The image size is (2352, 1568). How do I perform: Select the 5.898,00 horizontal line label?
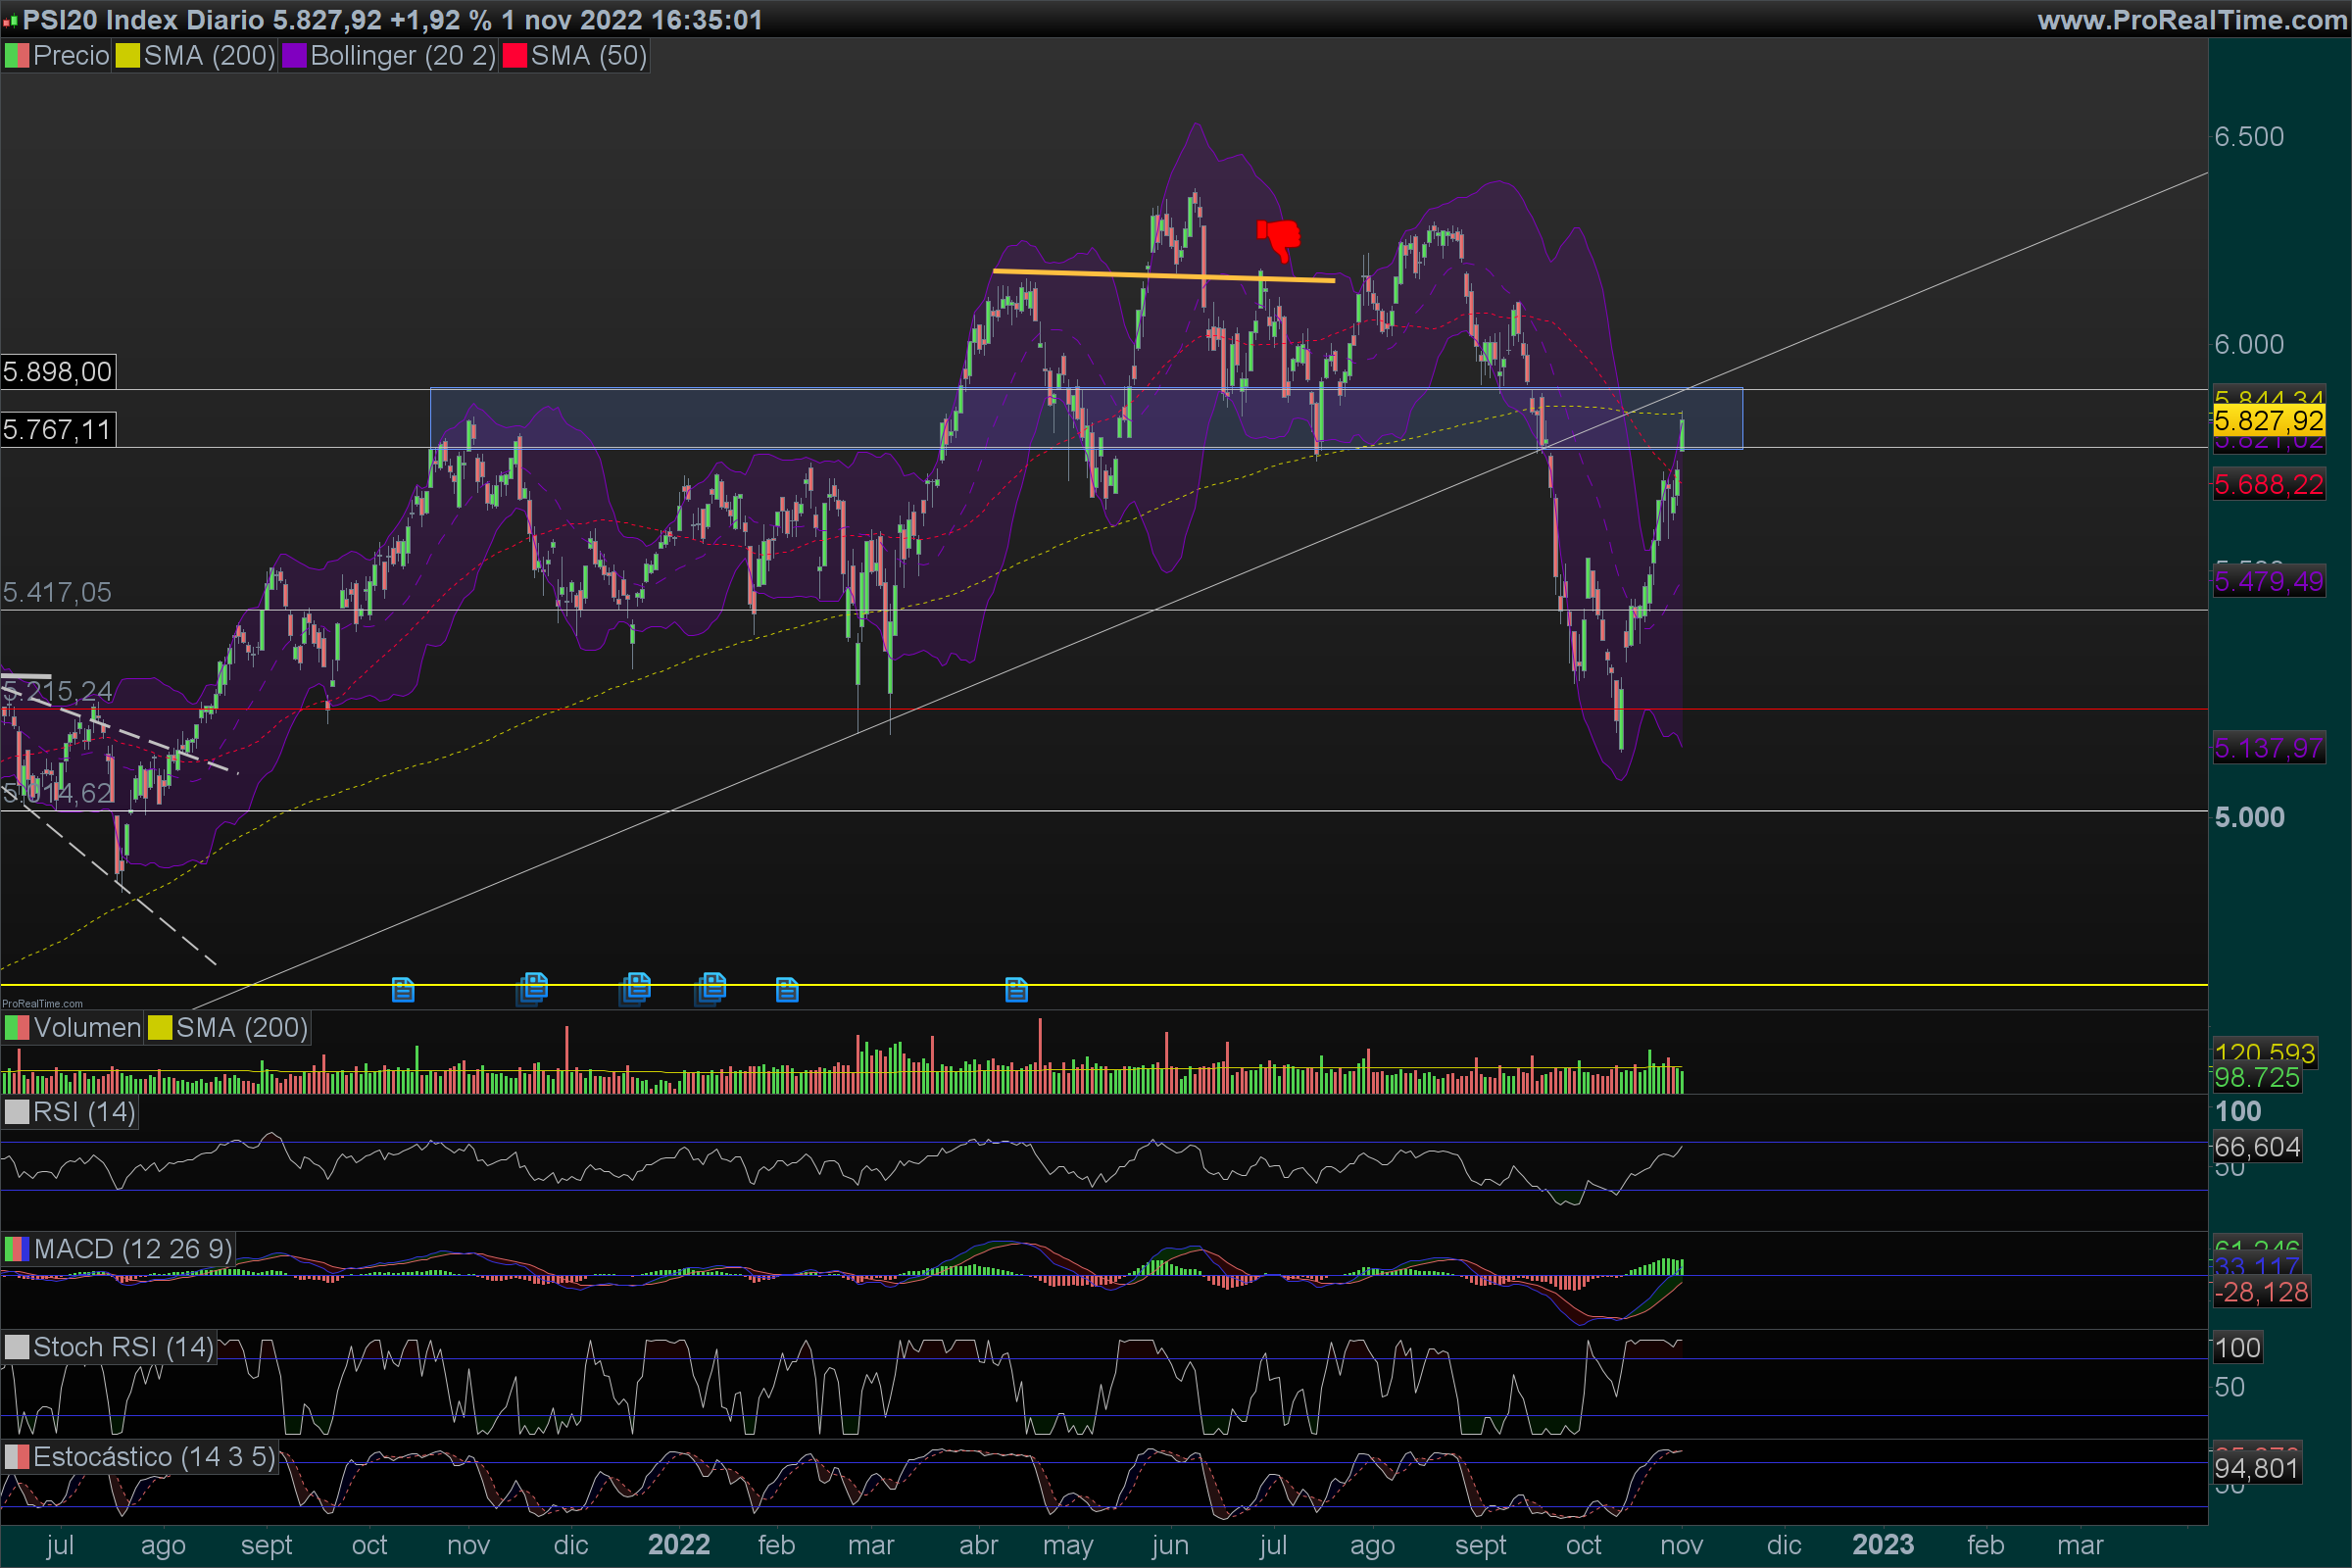click(x=58, y=372)
